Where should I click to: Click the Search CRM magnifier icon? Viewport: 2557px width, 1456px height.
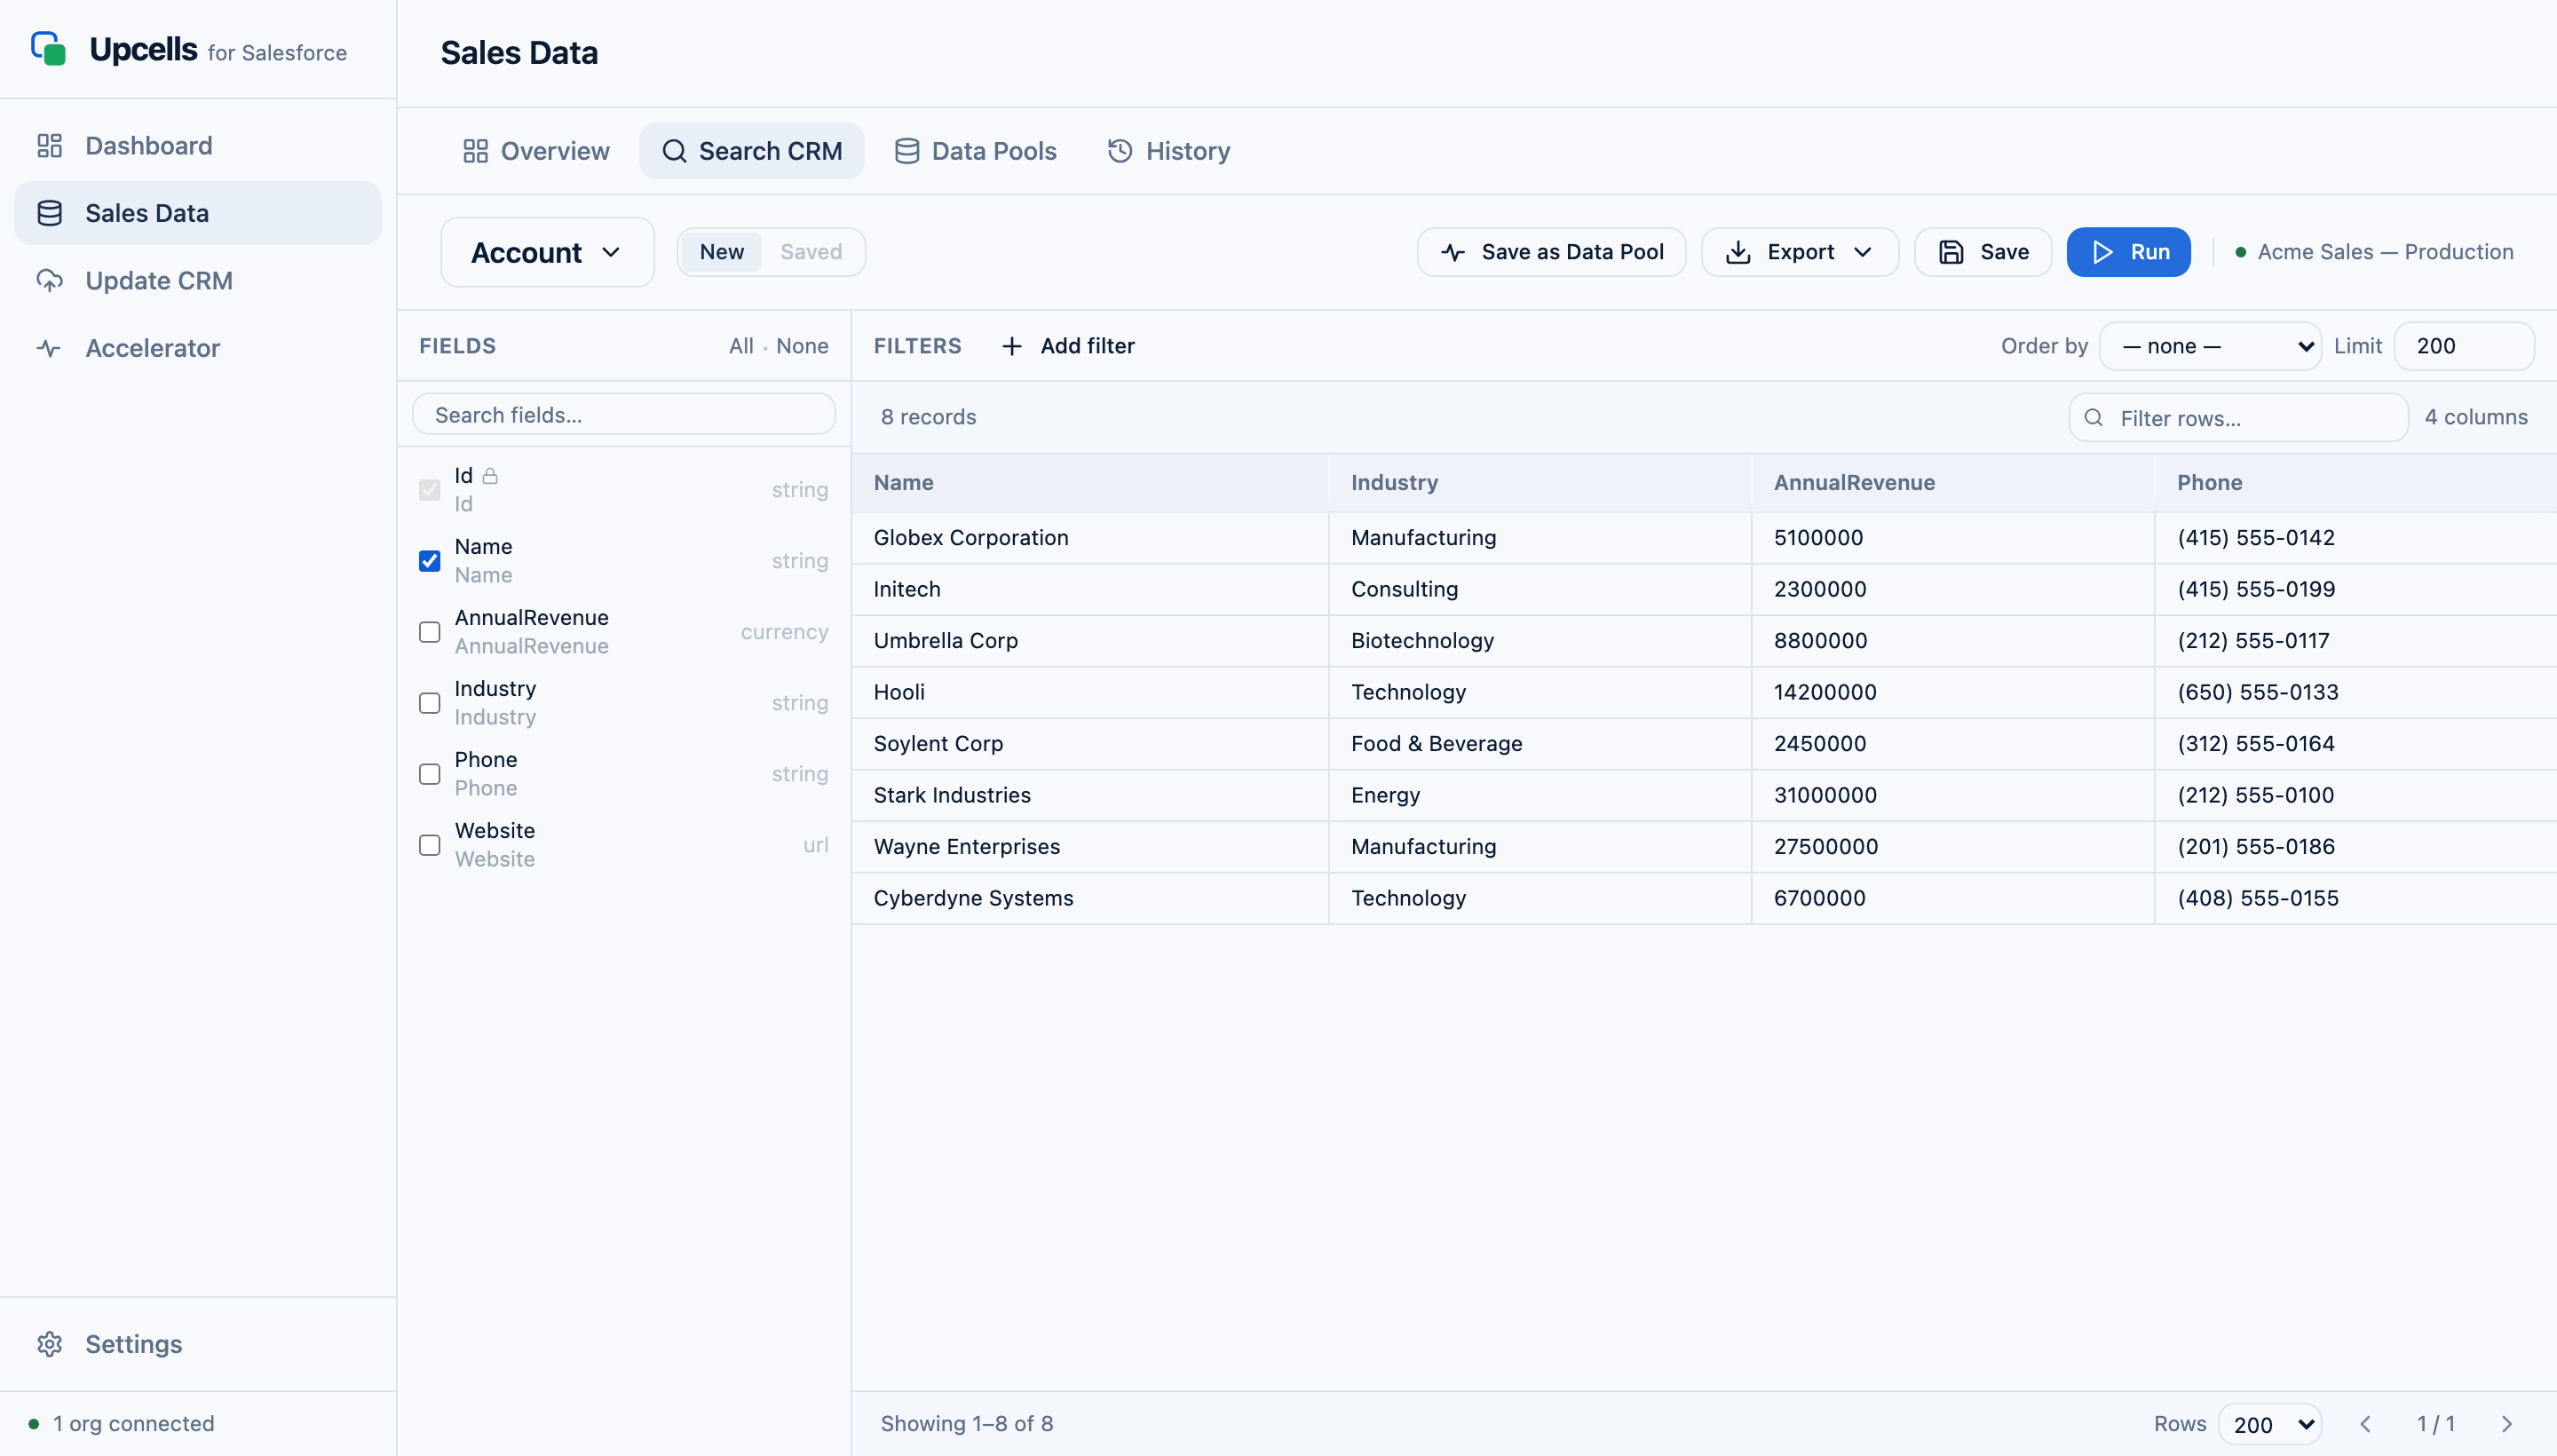[675, 151]
